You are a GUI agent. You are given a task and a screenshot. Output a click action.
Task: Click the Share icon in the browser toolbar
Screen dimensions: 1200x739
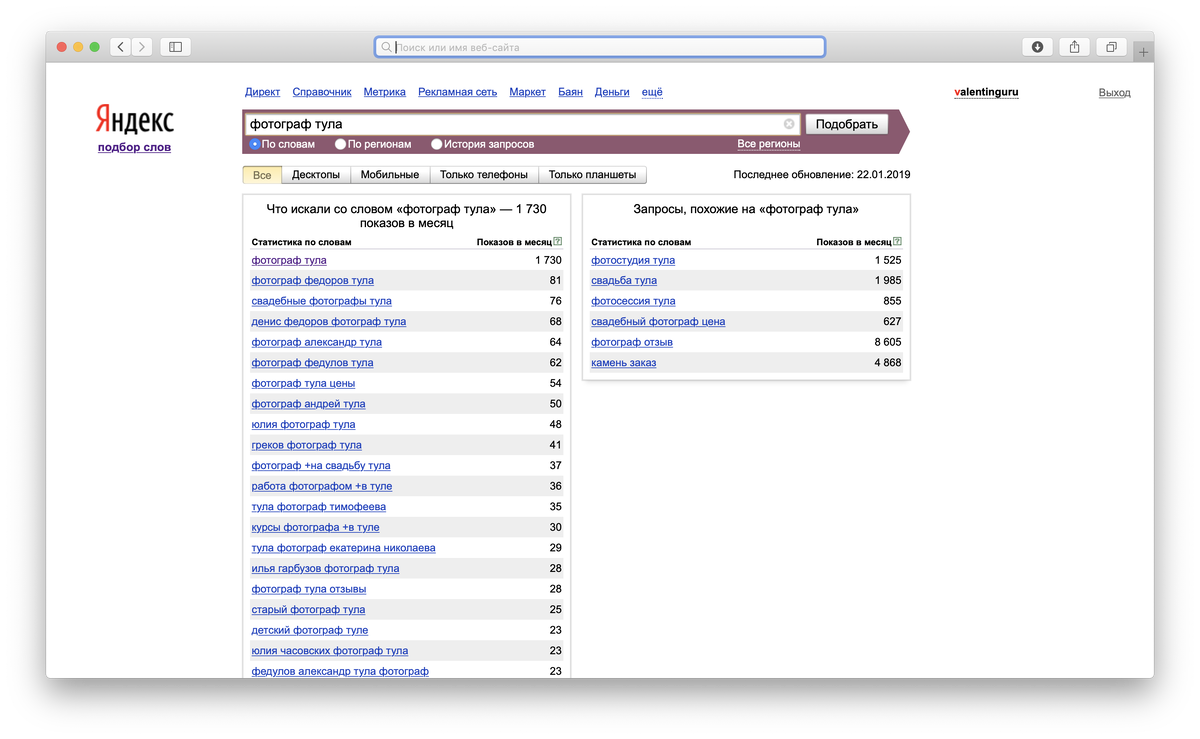(1073, 46)
